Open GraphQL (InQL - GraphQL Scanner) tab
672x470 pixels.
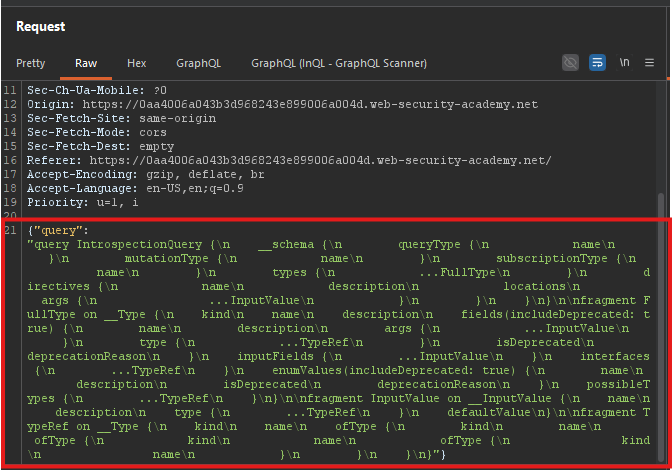tap(339, 63)
